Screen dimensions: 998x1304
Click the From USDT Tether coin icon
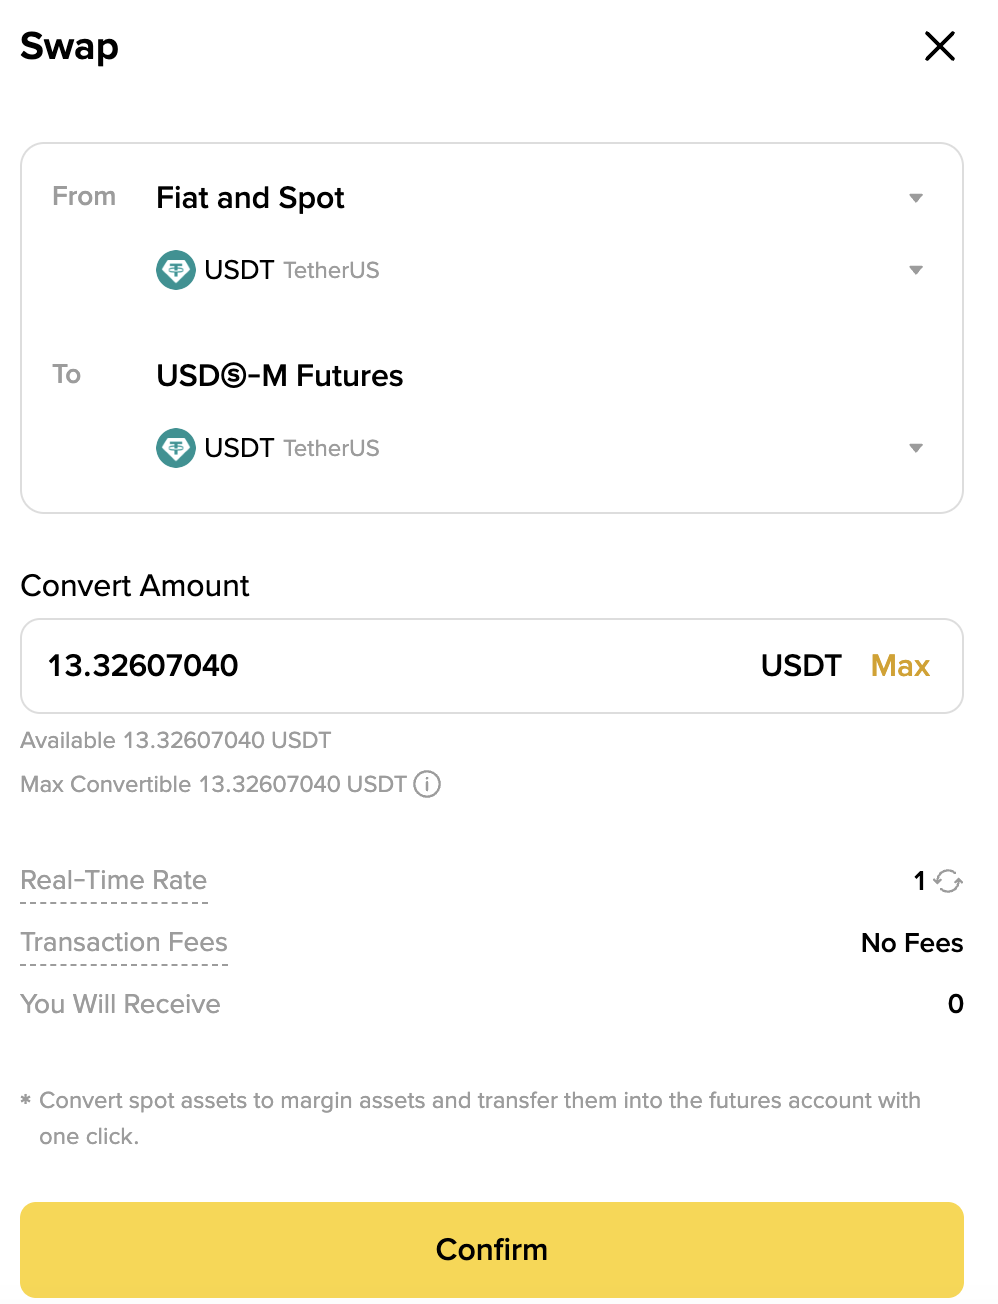(x=176, y=270)
